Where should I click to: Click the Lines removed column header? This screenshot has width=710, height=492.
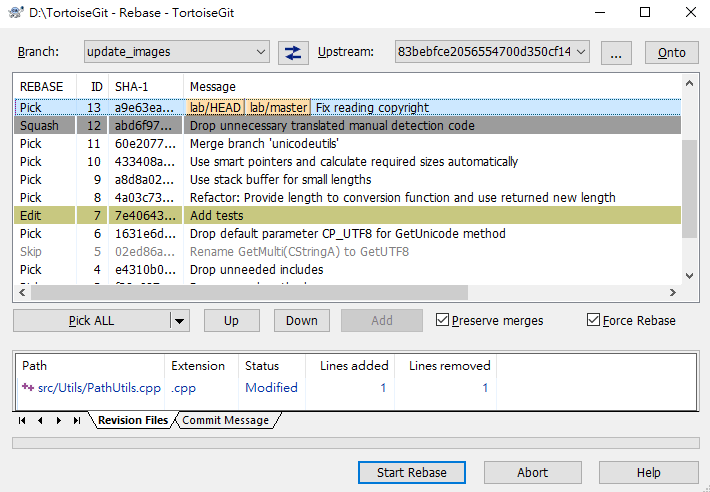pyautogui.click(x=446, y=366)
